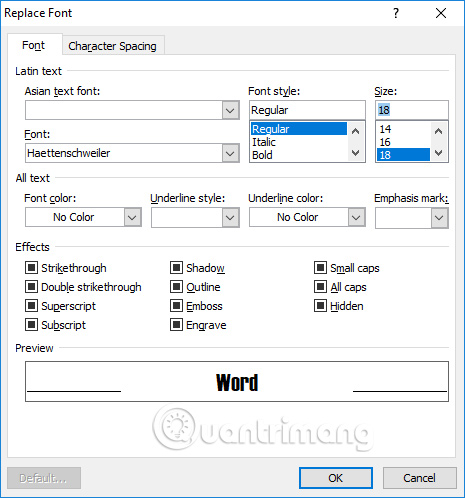Toggle the Hidden checkbox
Viewport: 465px width, 498px height.
click(320, 306)
